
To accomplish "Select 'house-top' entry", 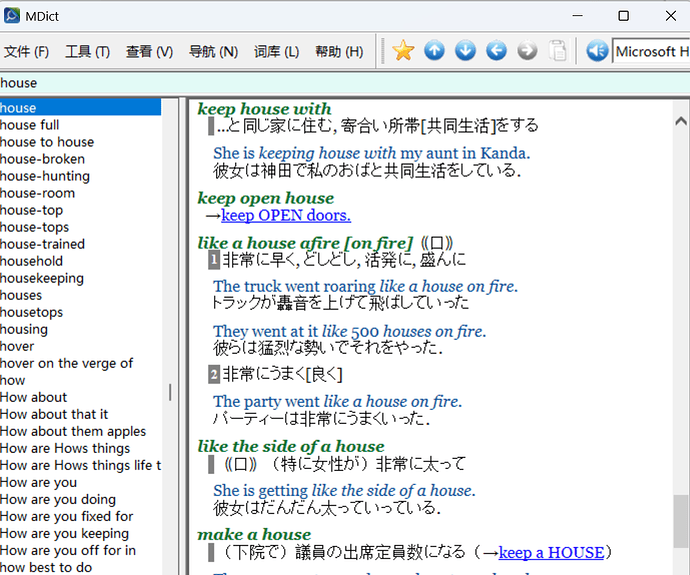I will pyautogui.click(x=80, y=210).
